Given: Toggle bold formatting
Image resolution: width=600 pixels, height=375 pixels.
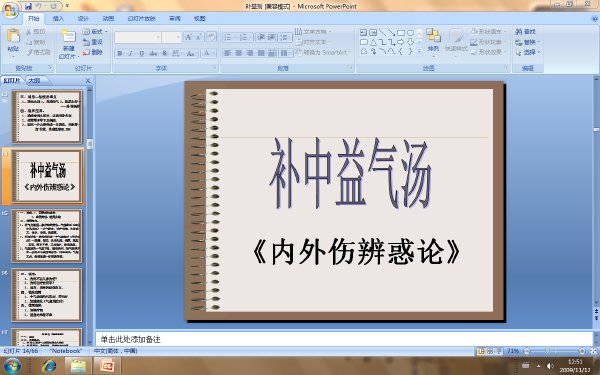Looking at the screenshot, I should coord(120,54).
